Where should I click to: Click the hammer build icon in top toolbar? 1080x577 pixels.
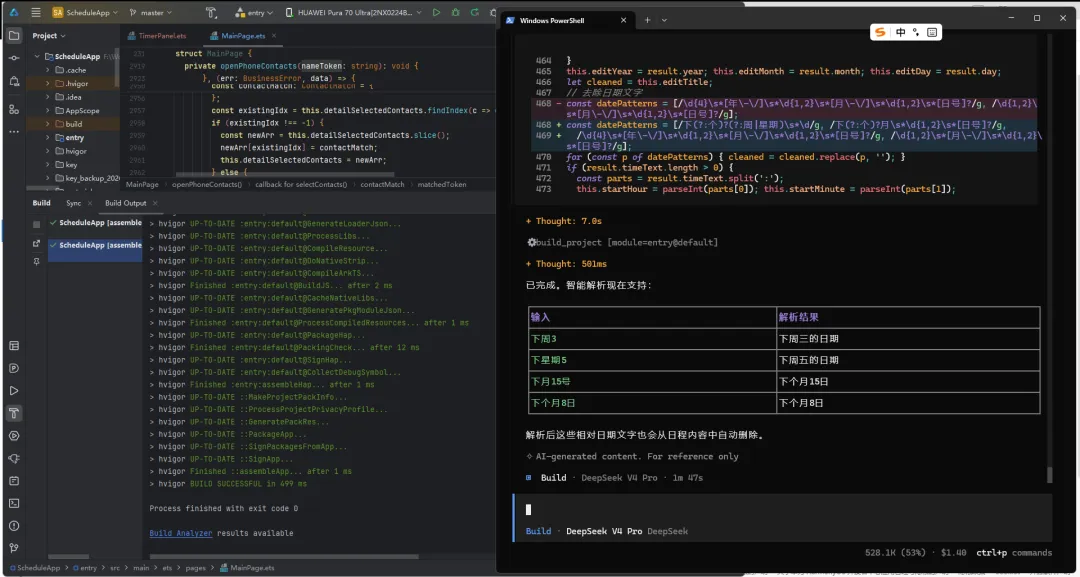click(x=211, y=12)
